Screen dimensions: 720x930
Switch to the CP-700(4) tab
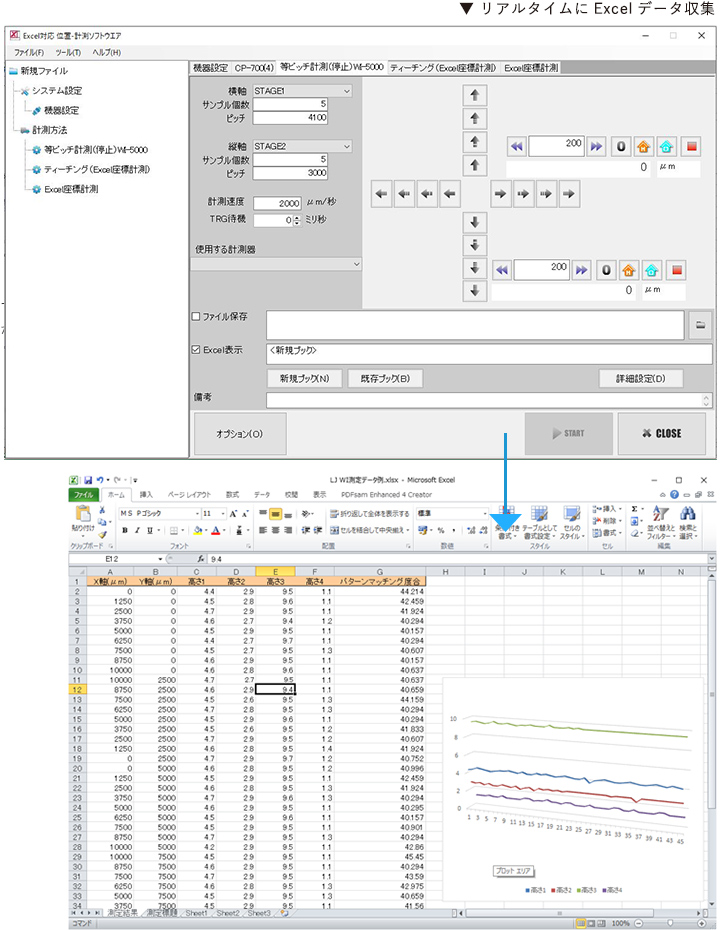click(x=254, y=68)
